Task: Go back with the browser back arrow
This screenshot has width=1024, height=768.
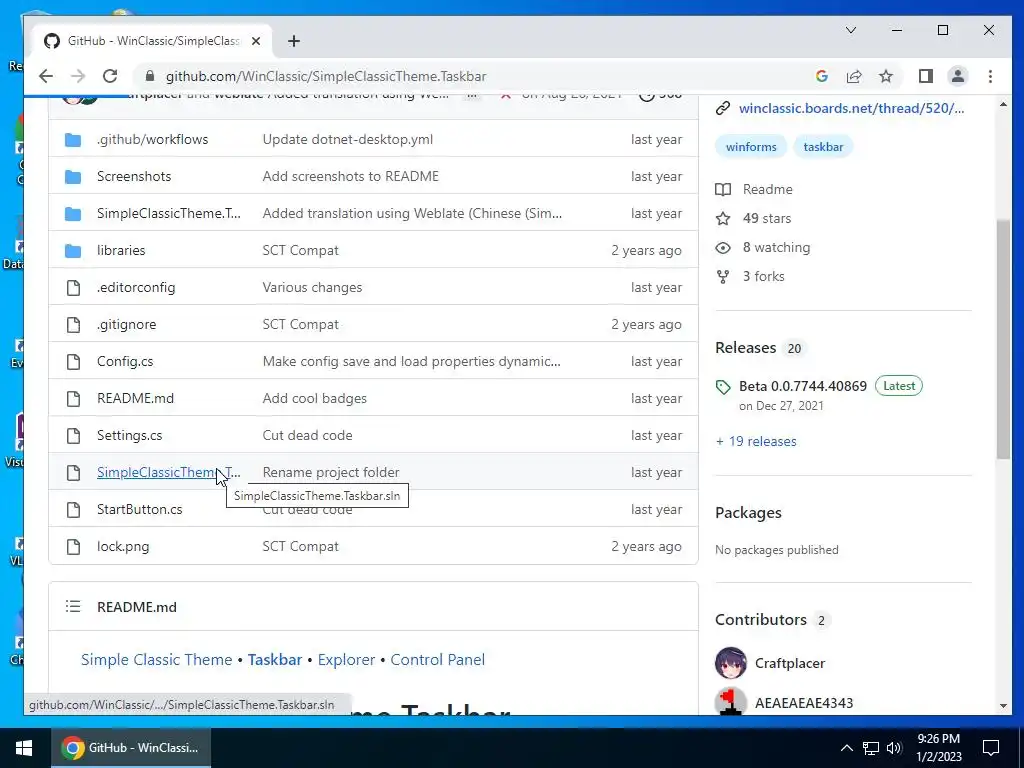Action: point(46,76)
